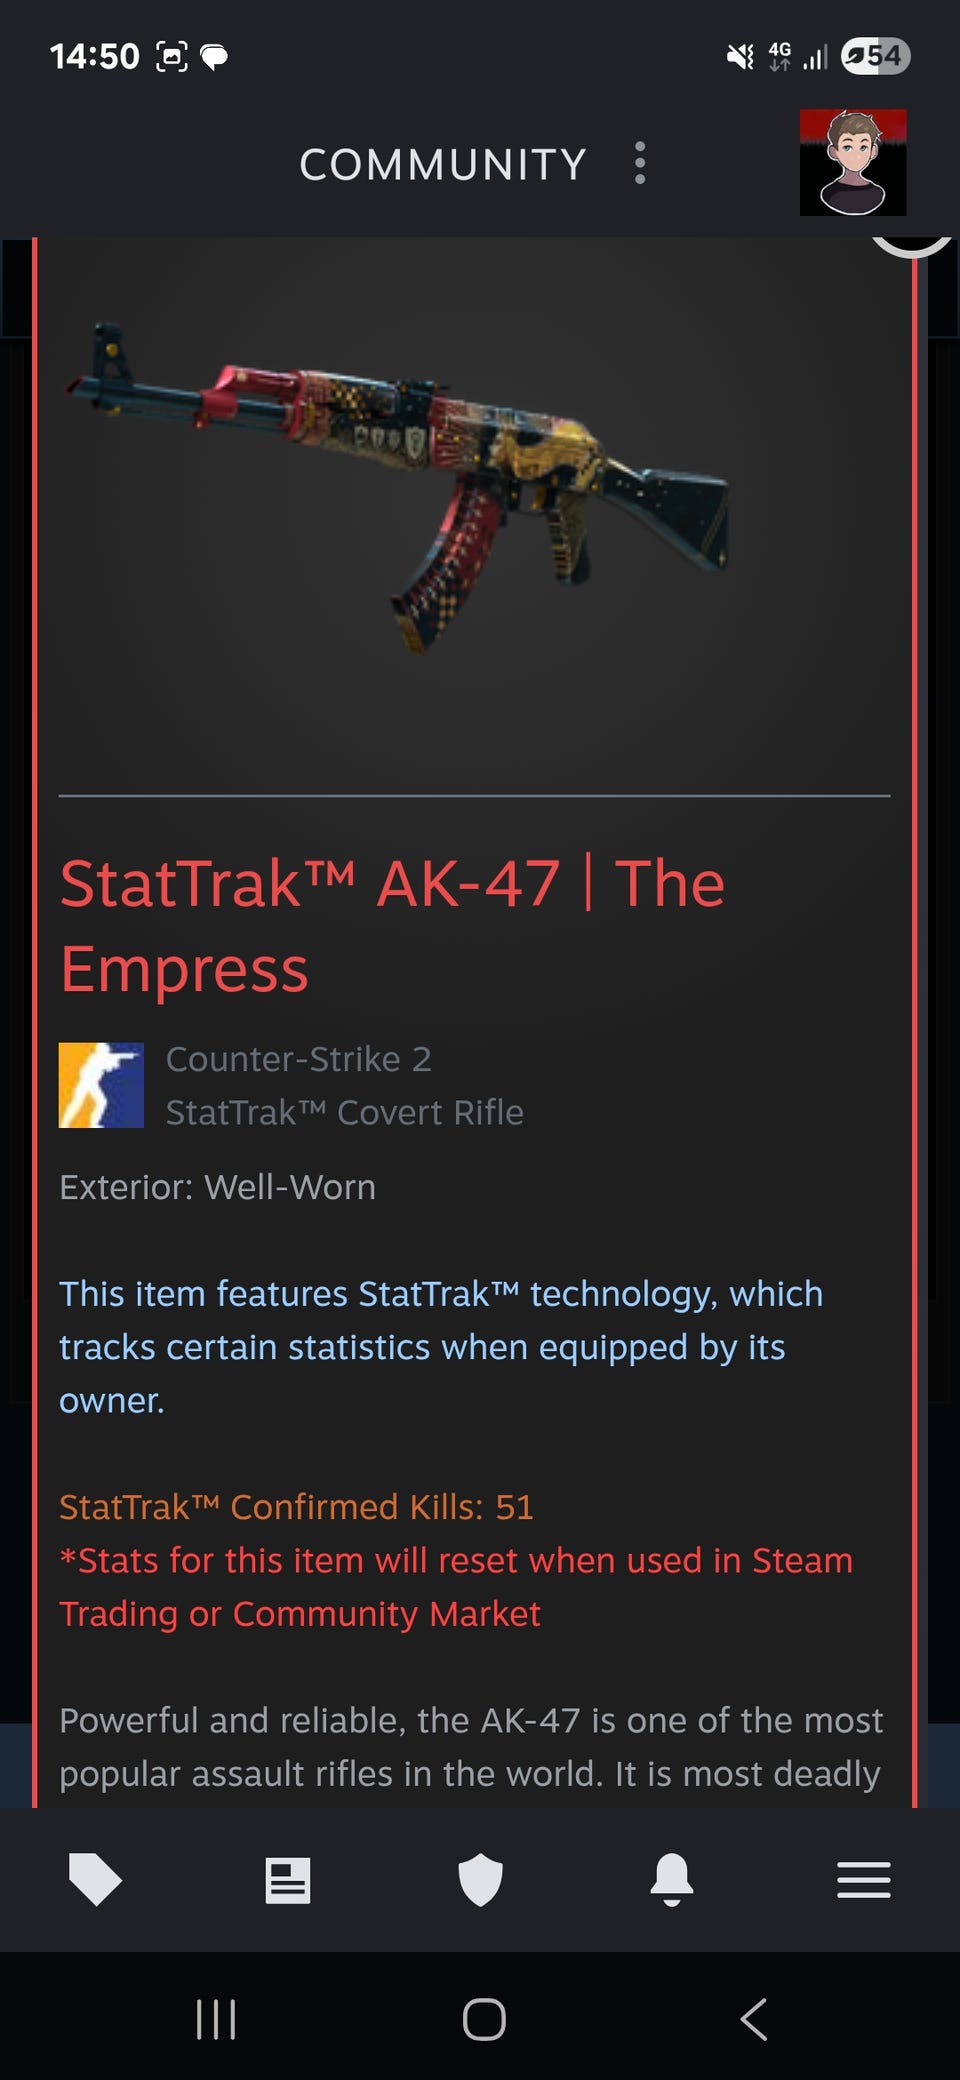Open the notifications bell icon

[672, 1880]
